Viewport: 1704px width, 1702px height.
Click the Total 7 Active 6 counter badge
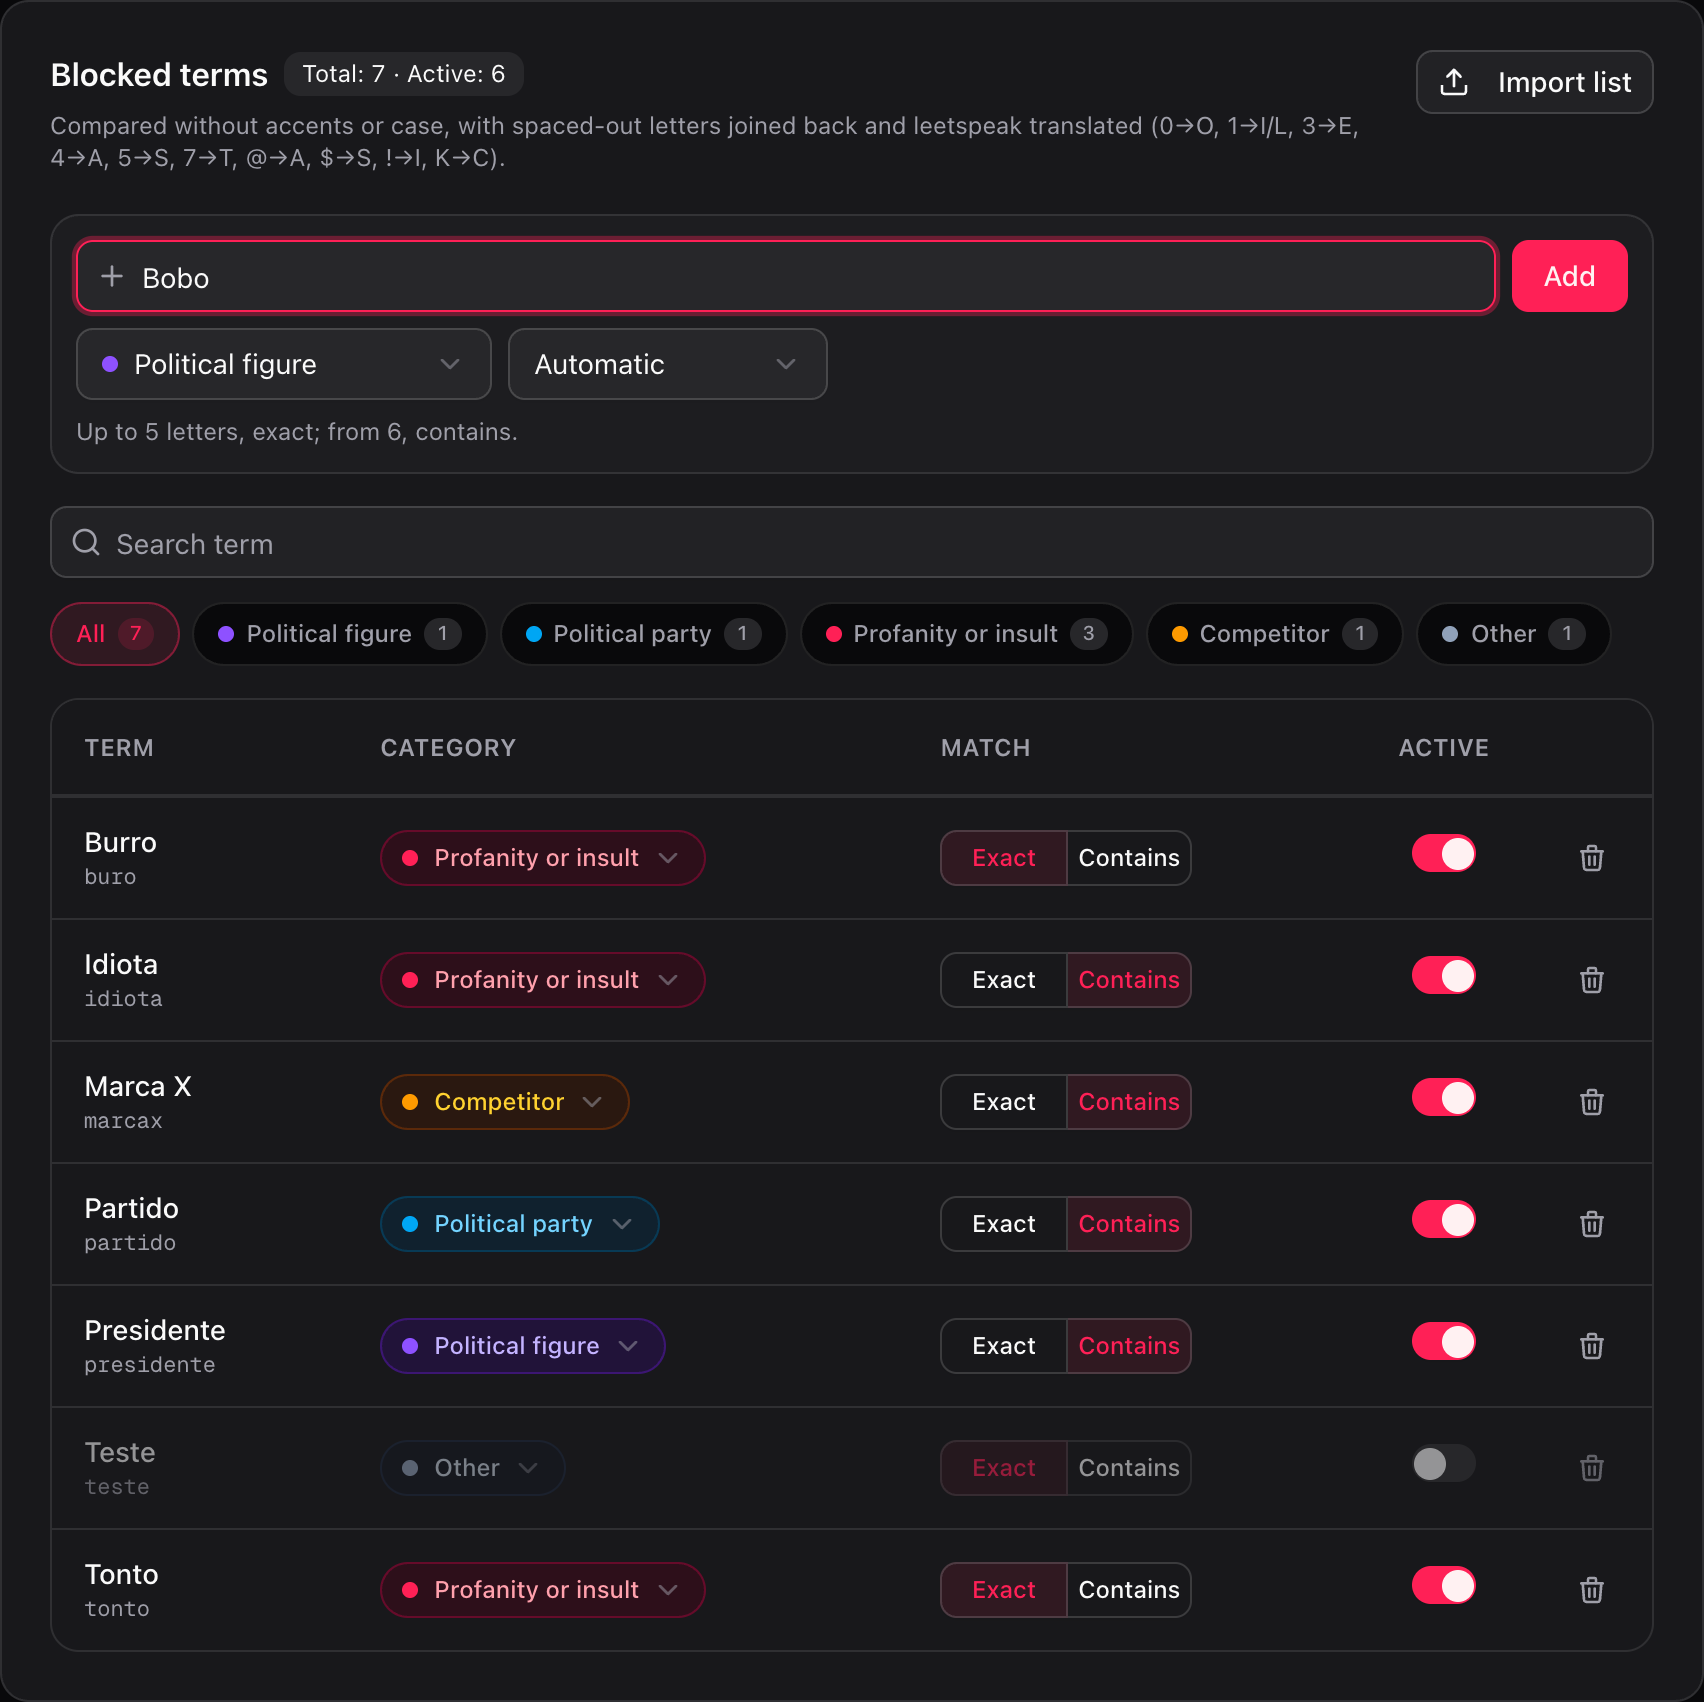tap(404, 74)
